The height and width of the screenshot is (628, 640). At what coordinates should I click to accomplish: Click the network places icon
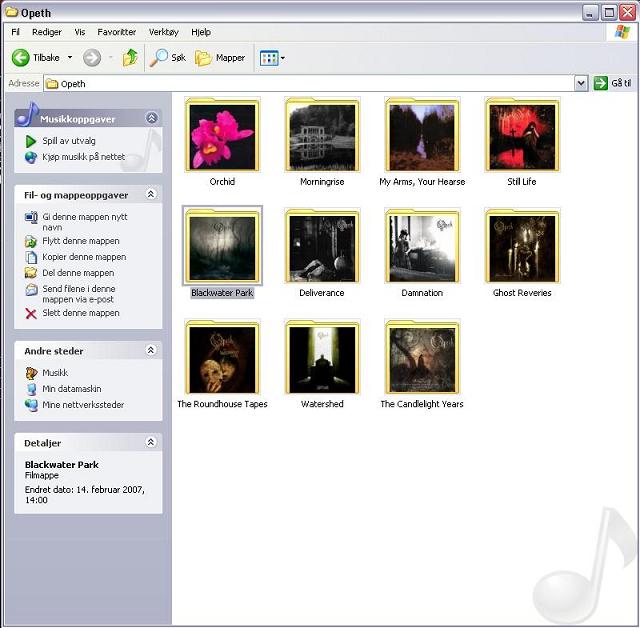[31, 405]
